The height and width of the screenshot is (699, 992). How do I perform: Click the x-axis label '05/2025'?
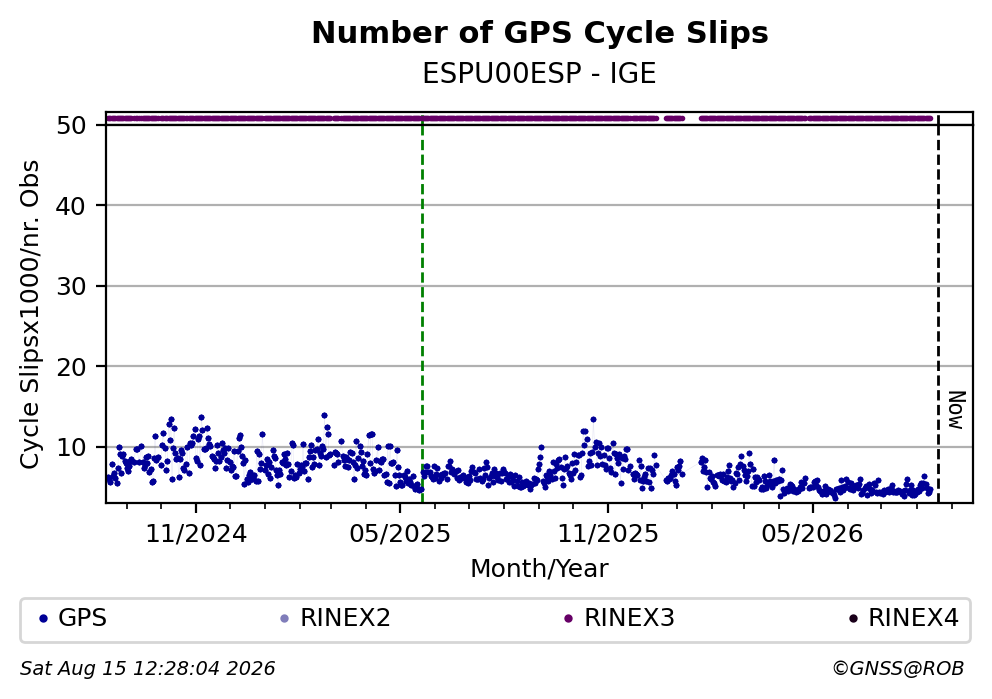(x=400, y=535)
